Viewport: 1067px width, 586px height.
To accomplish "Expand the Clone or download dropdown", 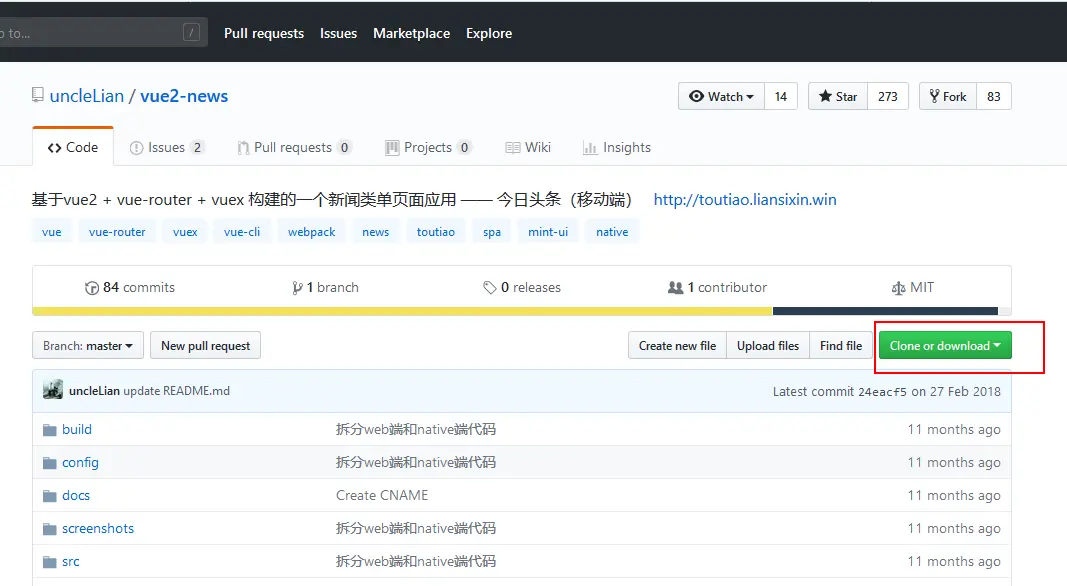I will [945, 346].
